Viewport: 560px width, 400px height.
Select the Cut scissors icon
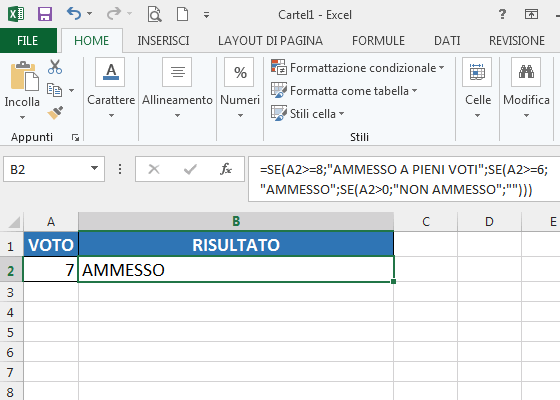[55, 67]
